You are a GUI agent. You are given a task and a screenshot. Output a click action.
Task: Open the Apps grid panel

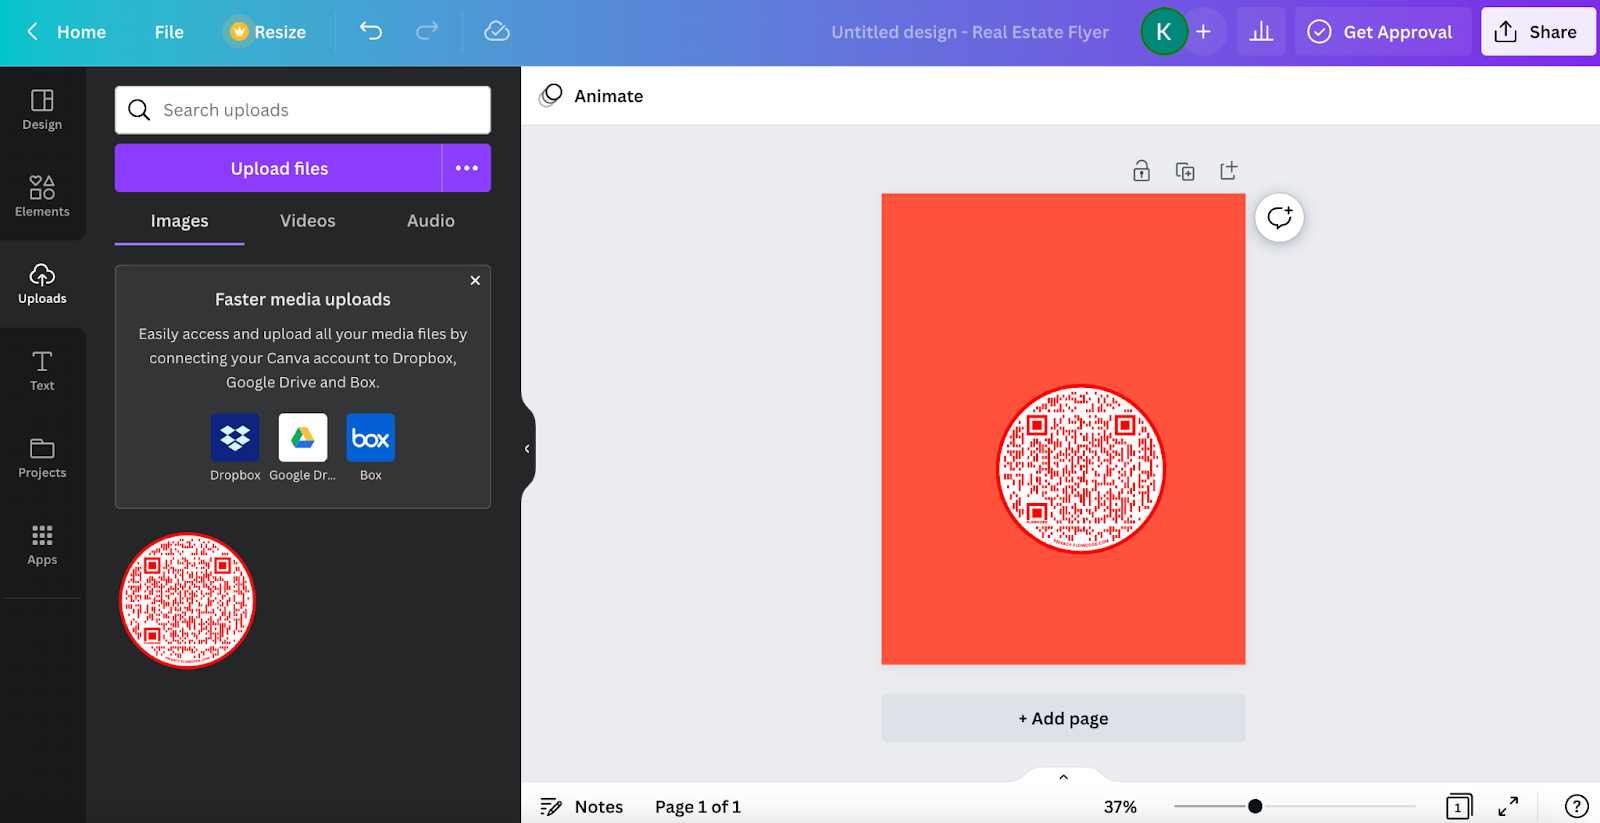(x=42, y=545)
